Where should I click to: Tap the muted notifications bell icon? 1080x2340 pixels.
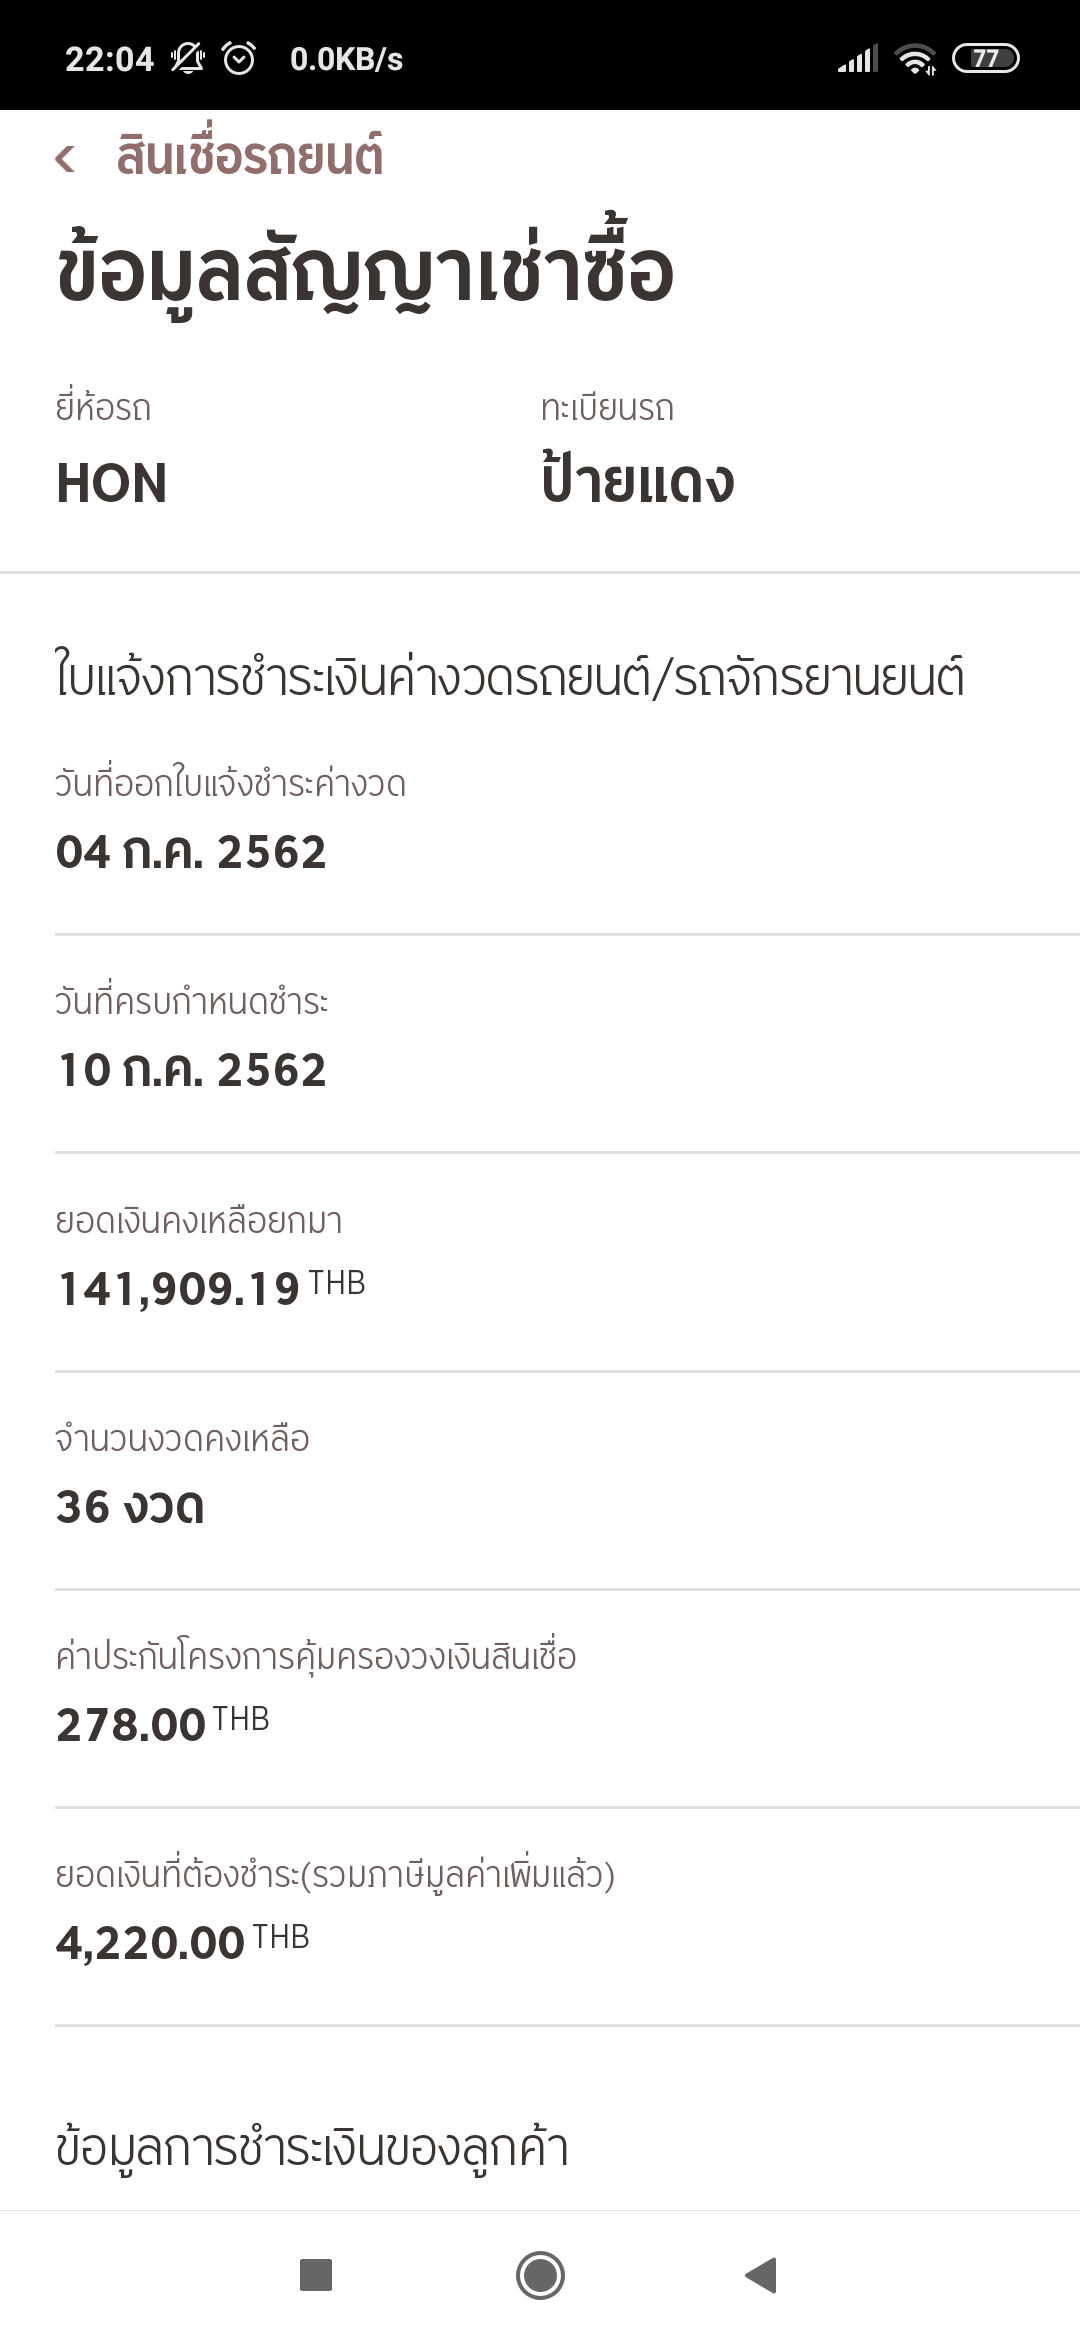click(x=187, y=59)
